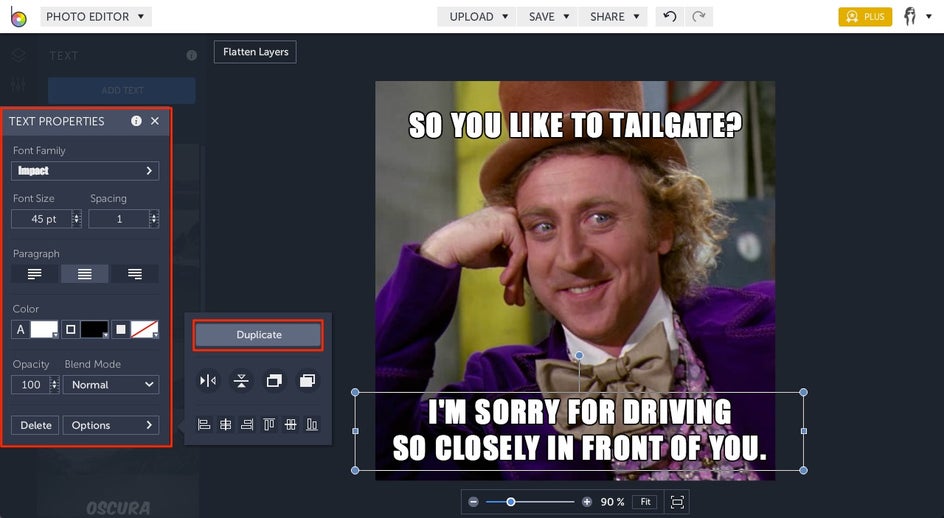Duplicate the selected text layer
Screen dimensions: 944x518
(258, 335)
